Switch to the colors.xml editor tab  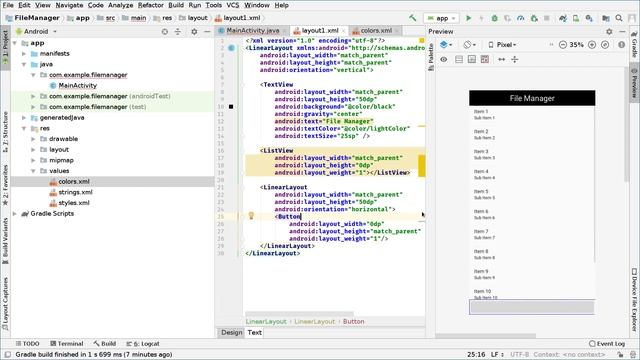point(376,31)
